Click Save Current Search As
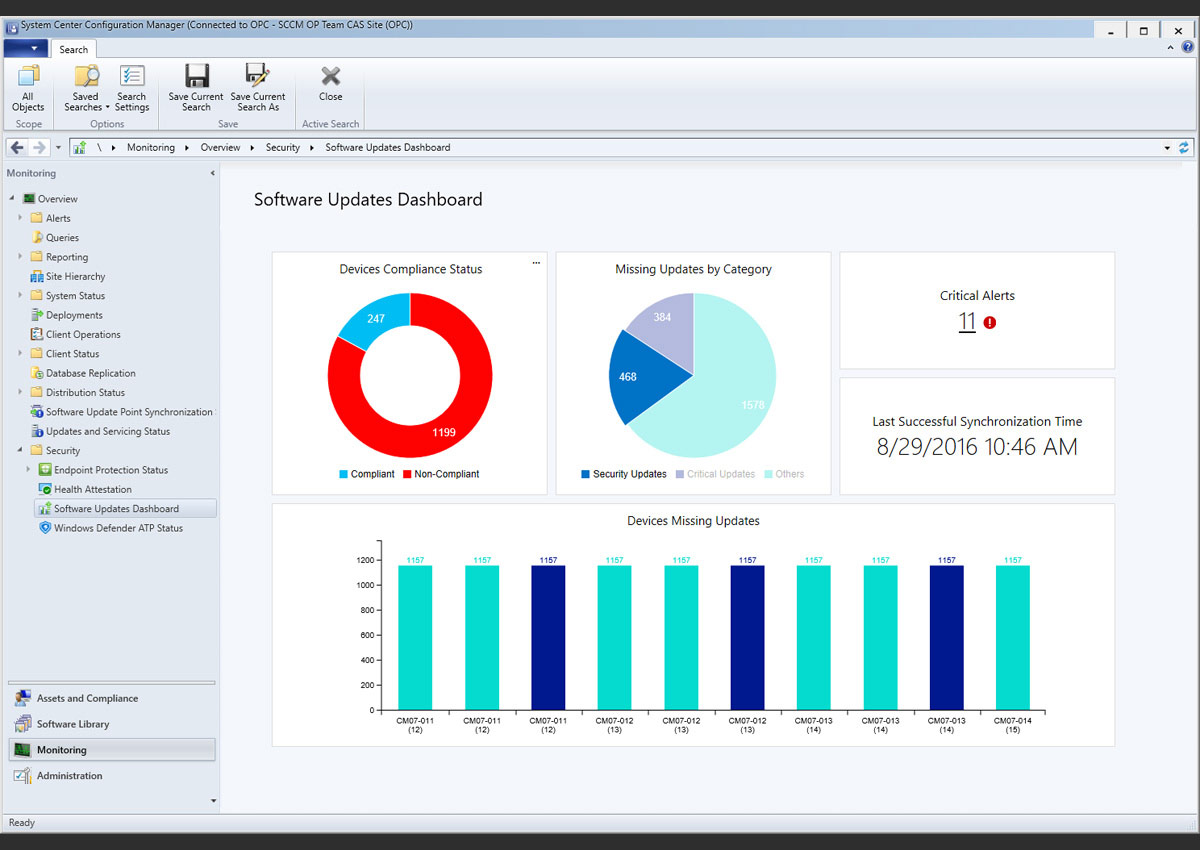 258,88
